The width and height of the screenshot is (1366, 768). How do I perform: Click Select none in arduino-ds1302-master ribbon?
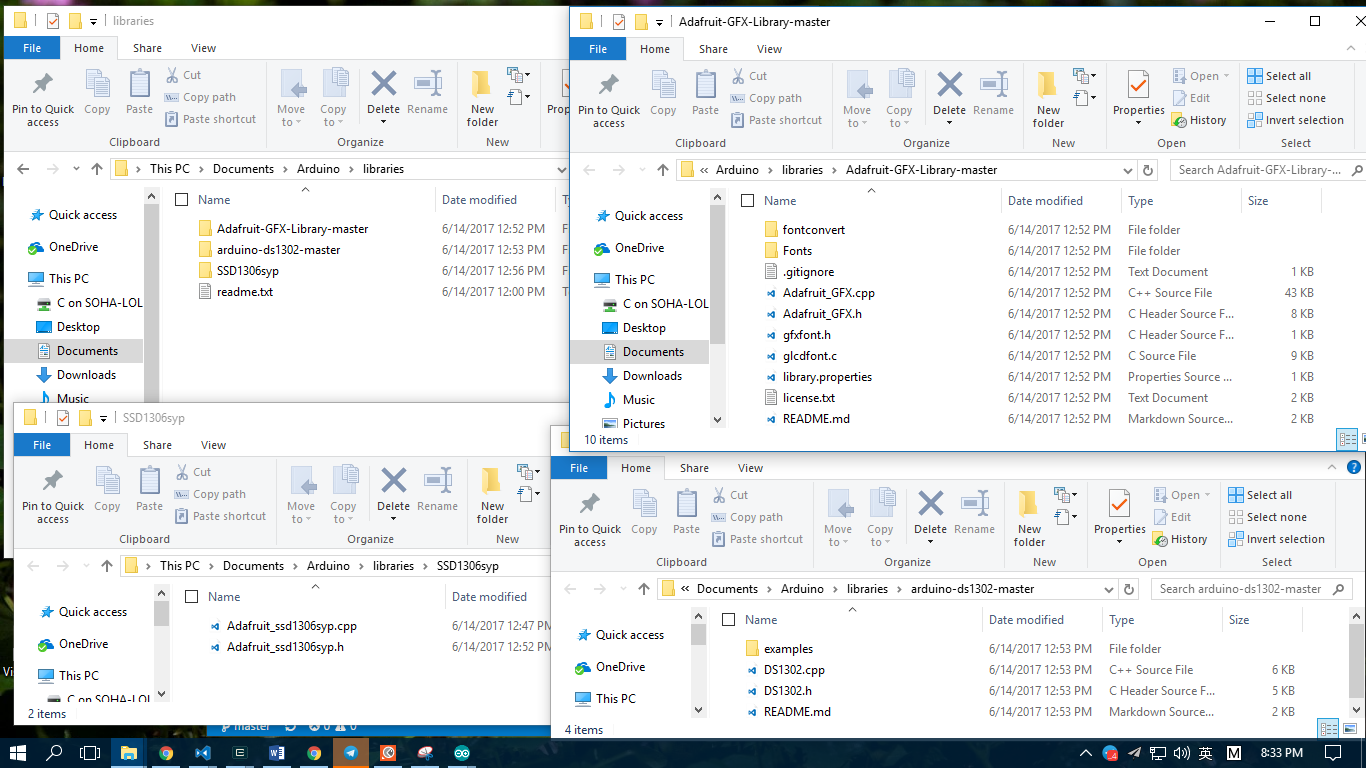tap(1267, 517)
